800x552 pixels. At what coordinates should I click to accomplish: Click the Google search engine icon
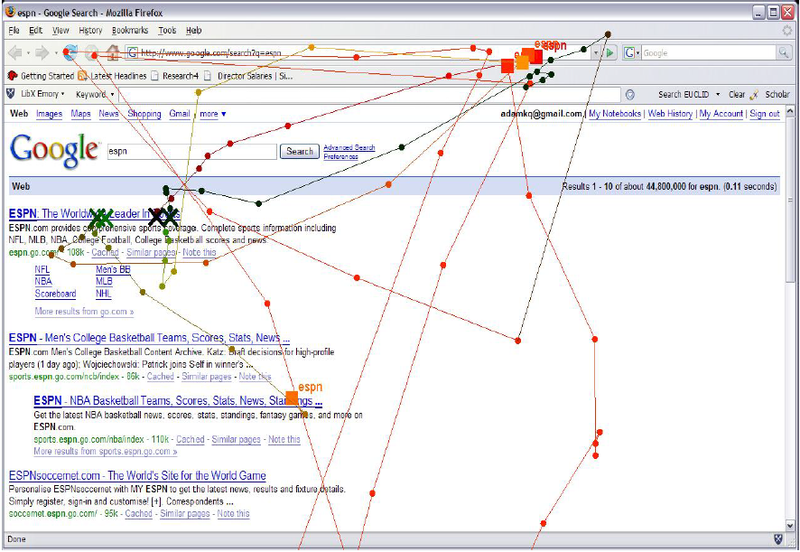[x=630, y=53]
